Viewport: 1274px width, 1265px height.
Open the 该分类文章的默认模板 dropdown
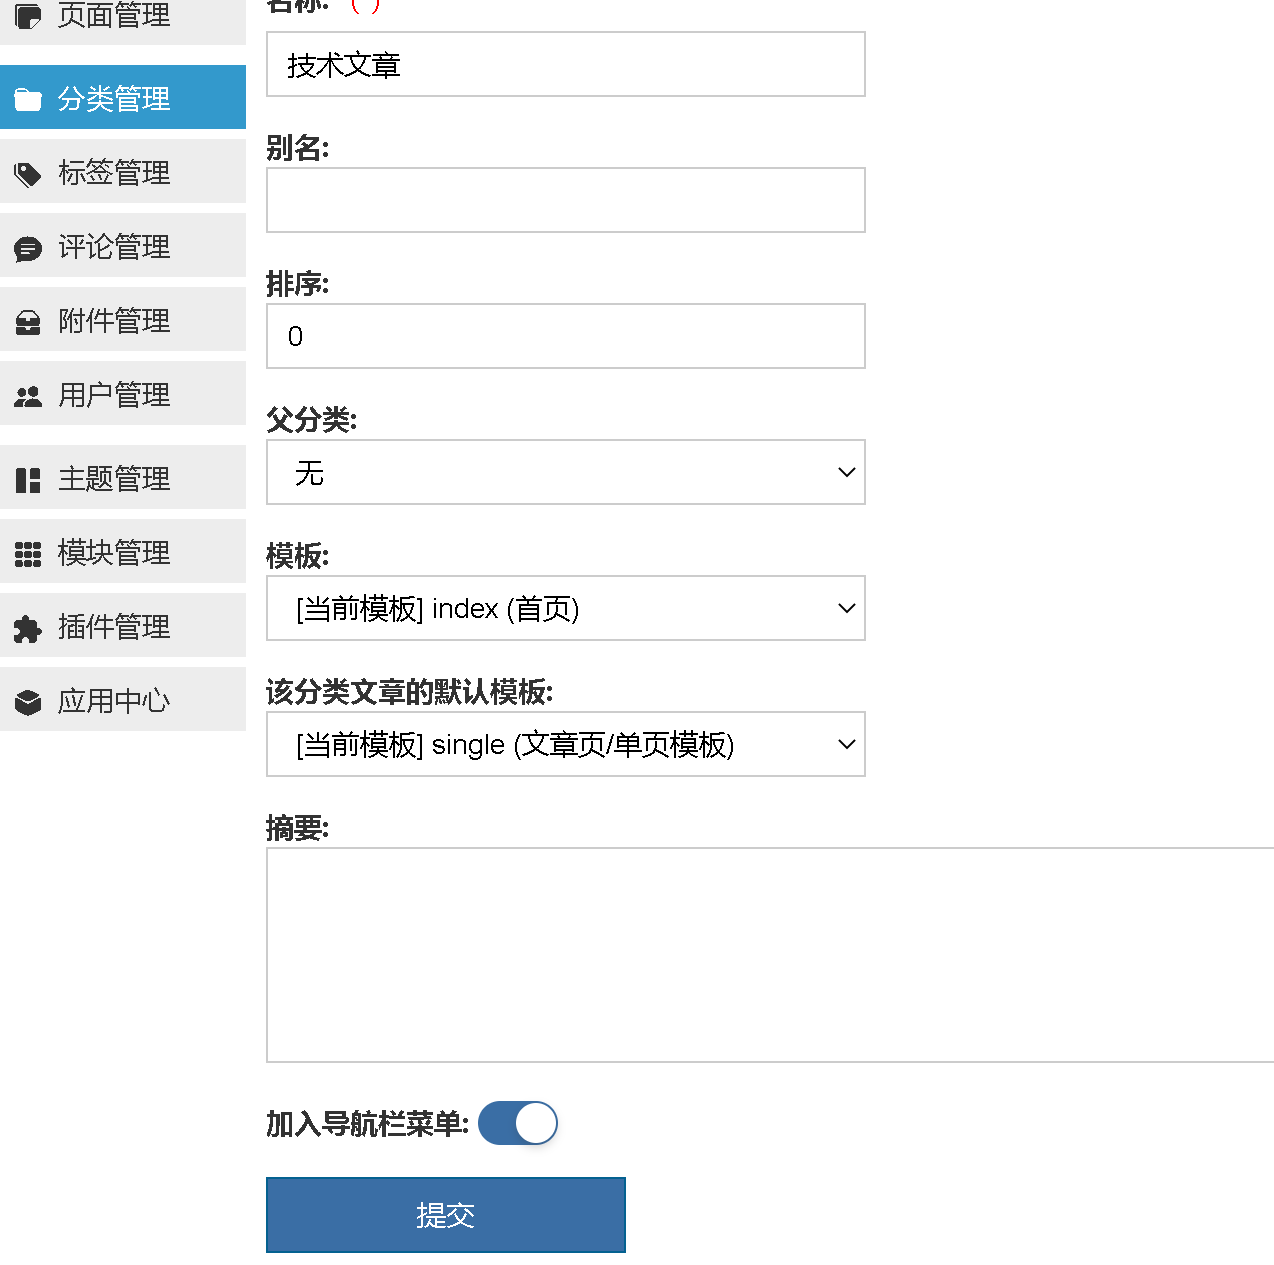point(566,744)
